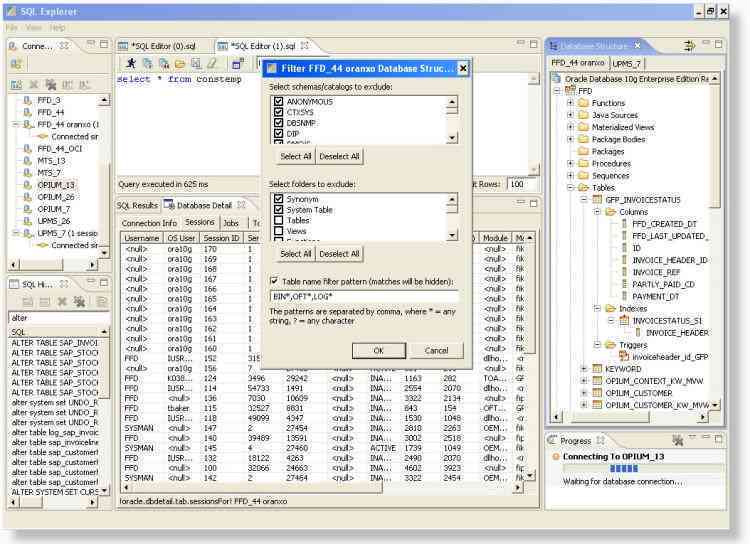Close the SQL Editor (1).sql tab
The height and width of the screenshot is (544, 750).
click(305, 45)
